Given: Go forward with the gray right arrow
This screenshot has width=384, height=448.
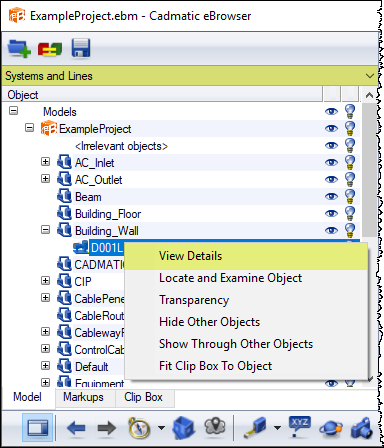Looking at the screenshot, I should (x=107, y=428).
